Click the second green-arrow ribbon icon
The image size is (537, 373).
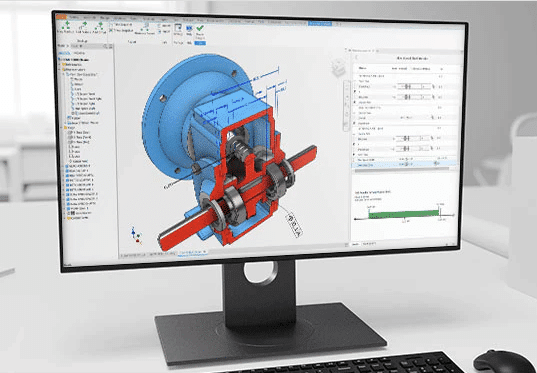[x=83, y=26]
